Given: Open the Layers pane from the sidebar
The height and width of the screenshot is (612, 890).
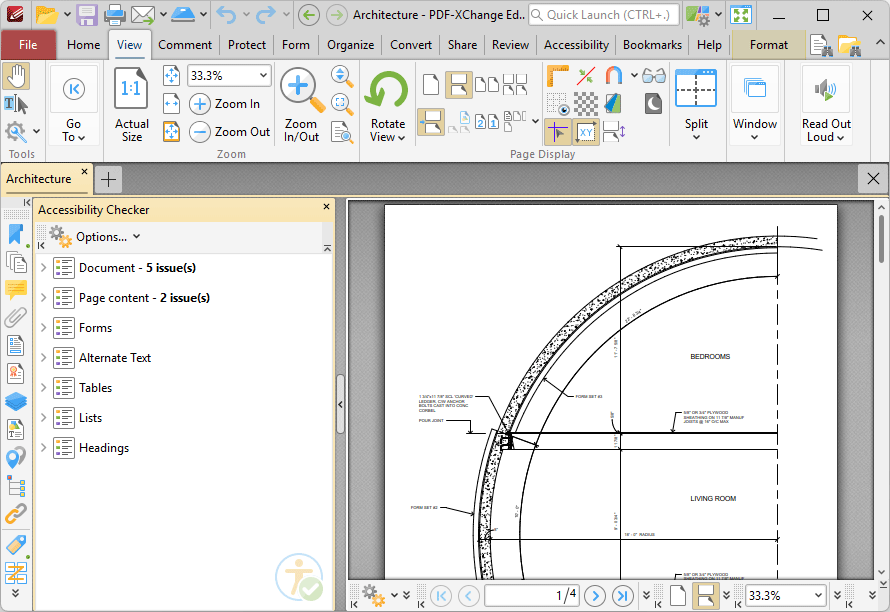Looking at the screenshot, I should coord(16,401).
